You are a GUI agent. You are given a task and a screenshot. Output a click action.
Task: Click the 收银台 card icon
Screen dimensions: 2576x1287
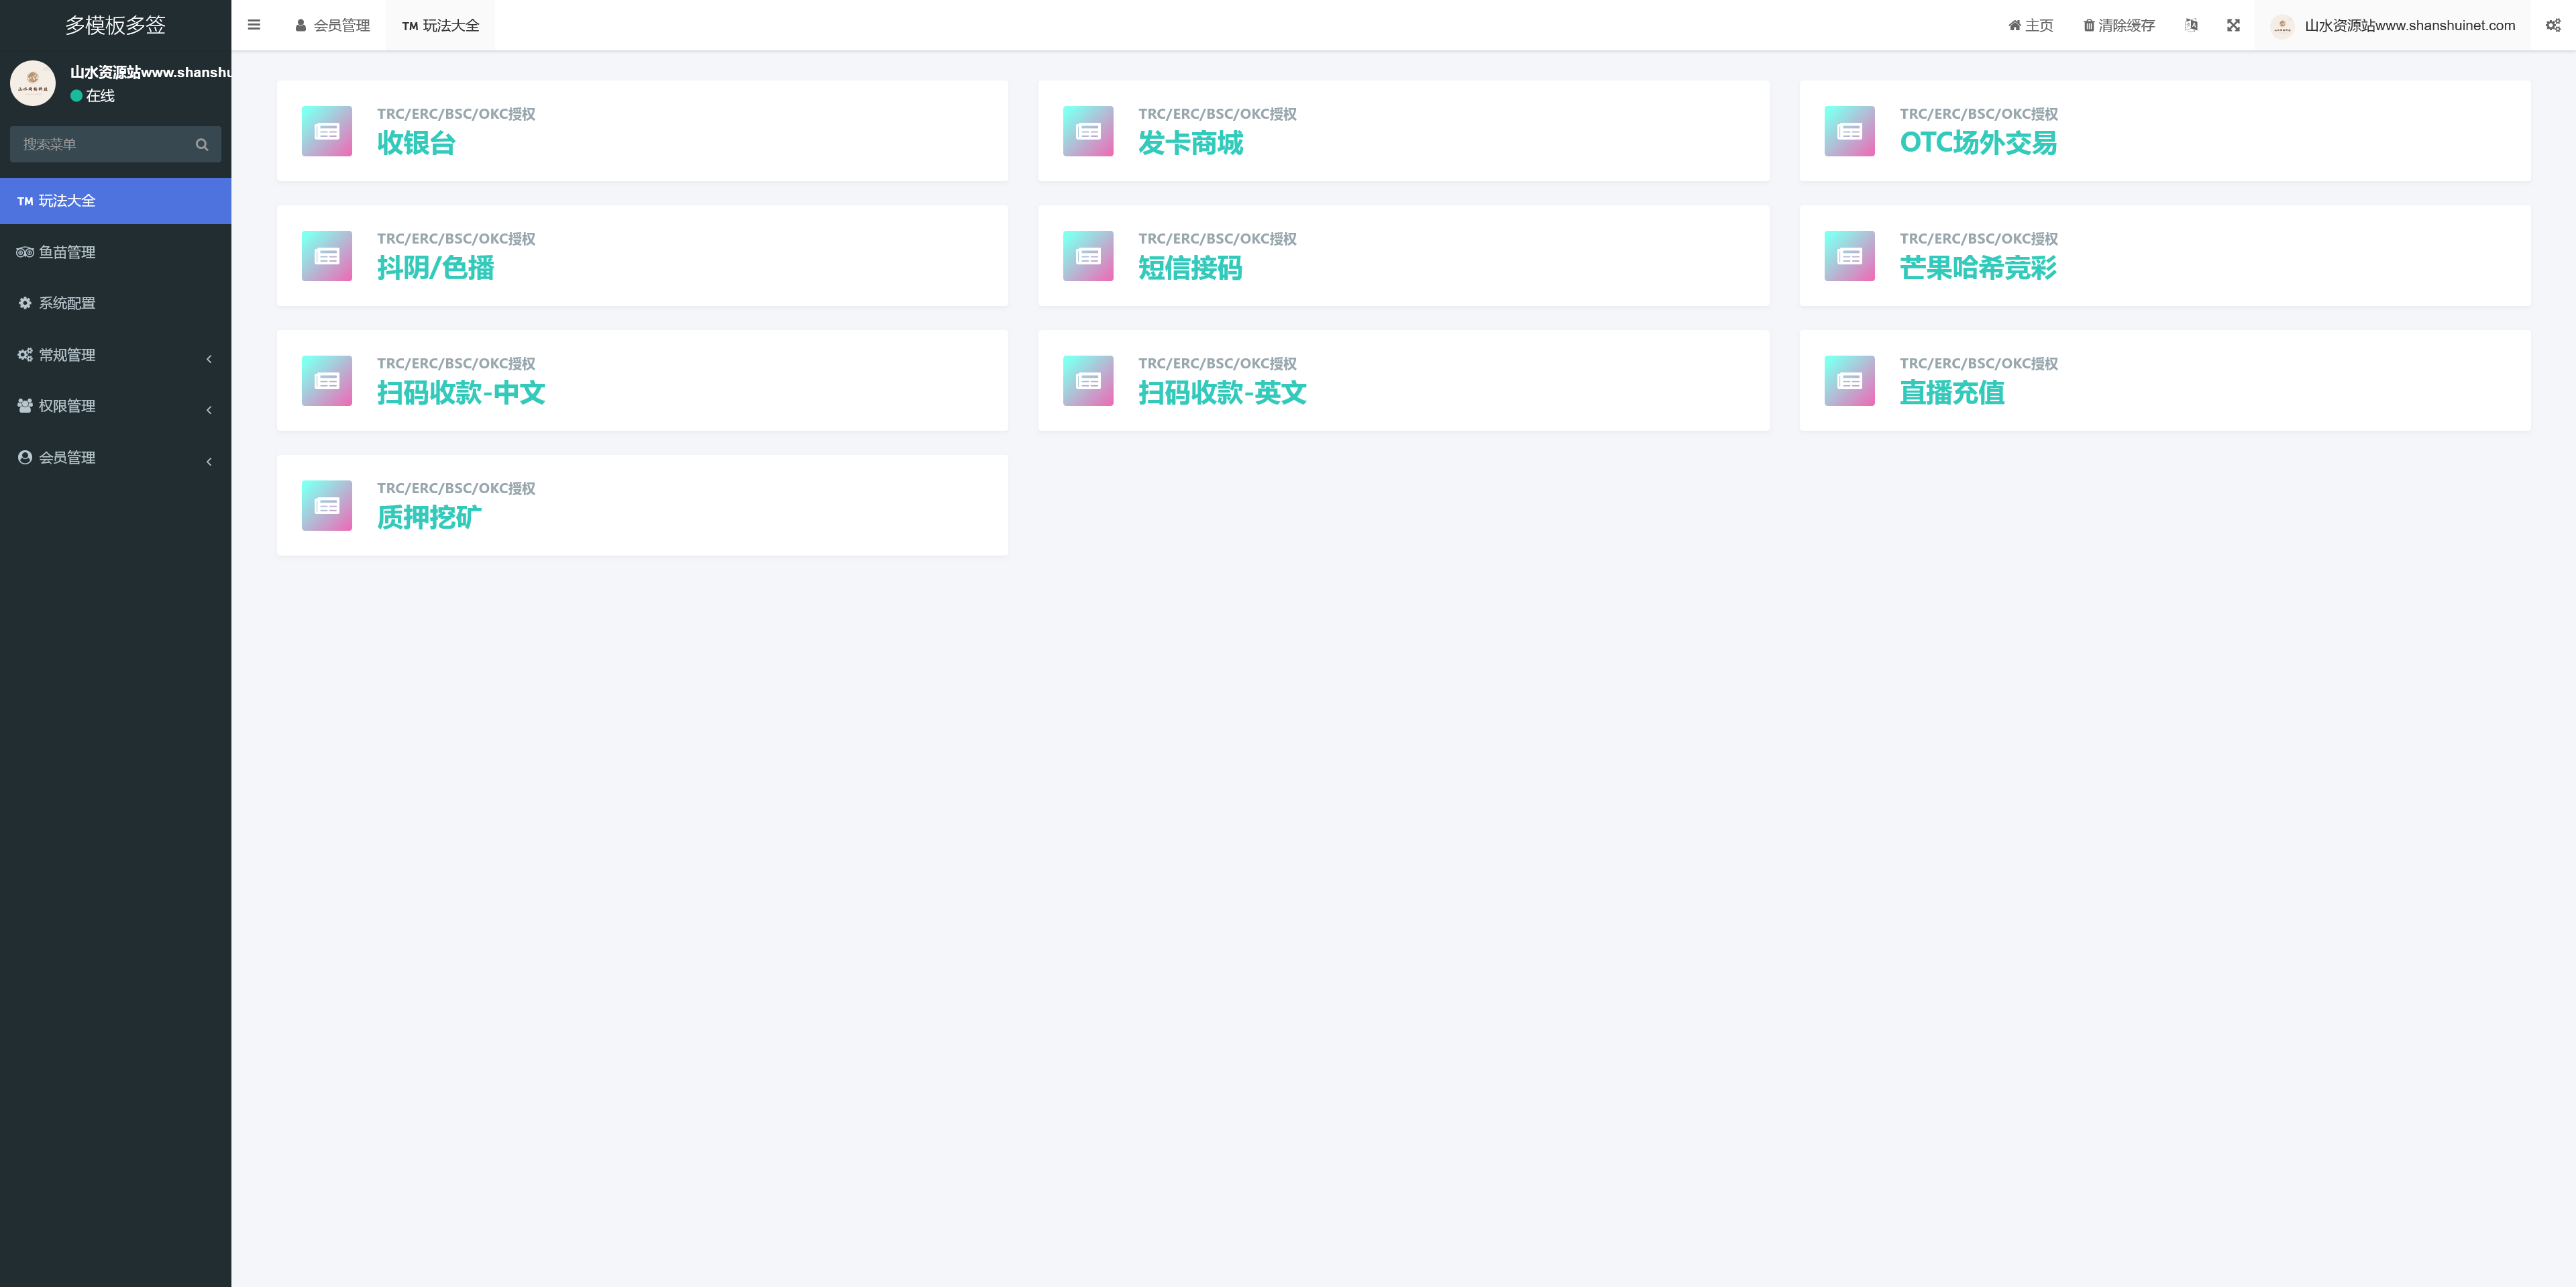coord(327,131)
